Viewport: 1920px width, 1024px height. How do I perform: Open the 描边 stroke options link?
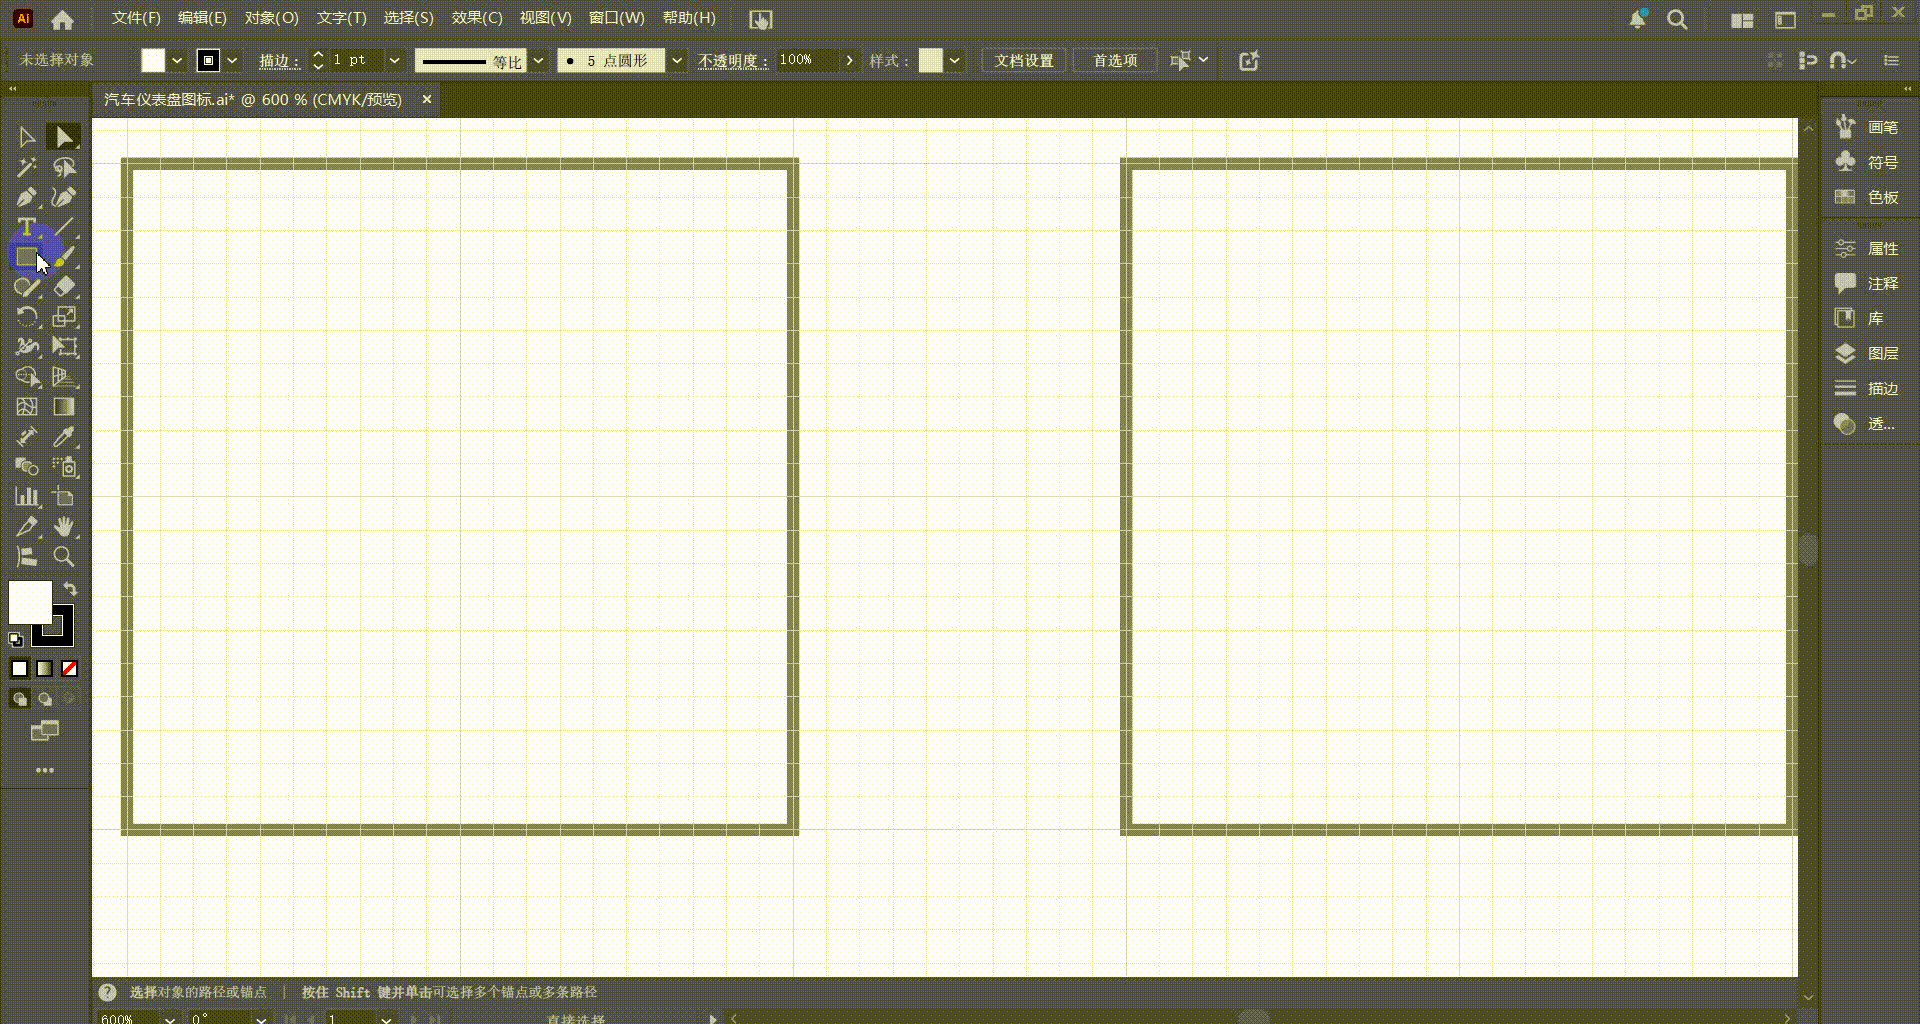pyautogui.click(x=279, y=61)
